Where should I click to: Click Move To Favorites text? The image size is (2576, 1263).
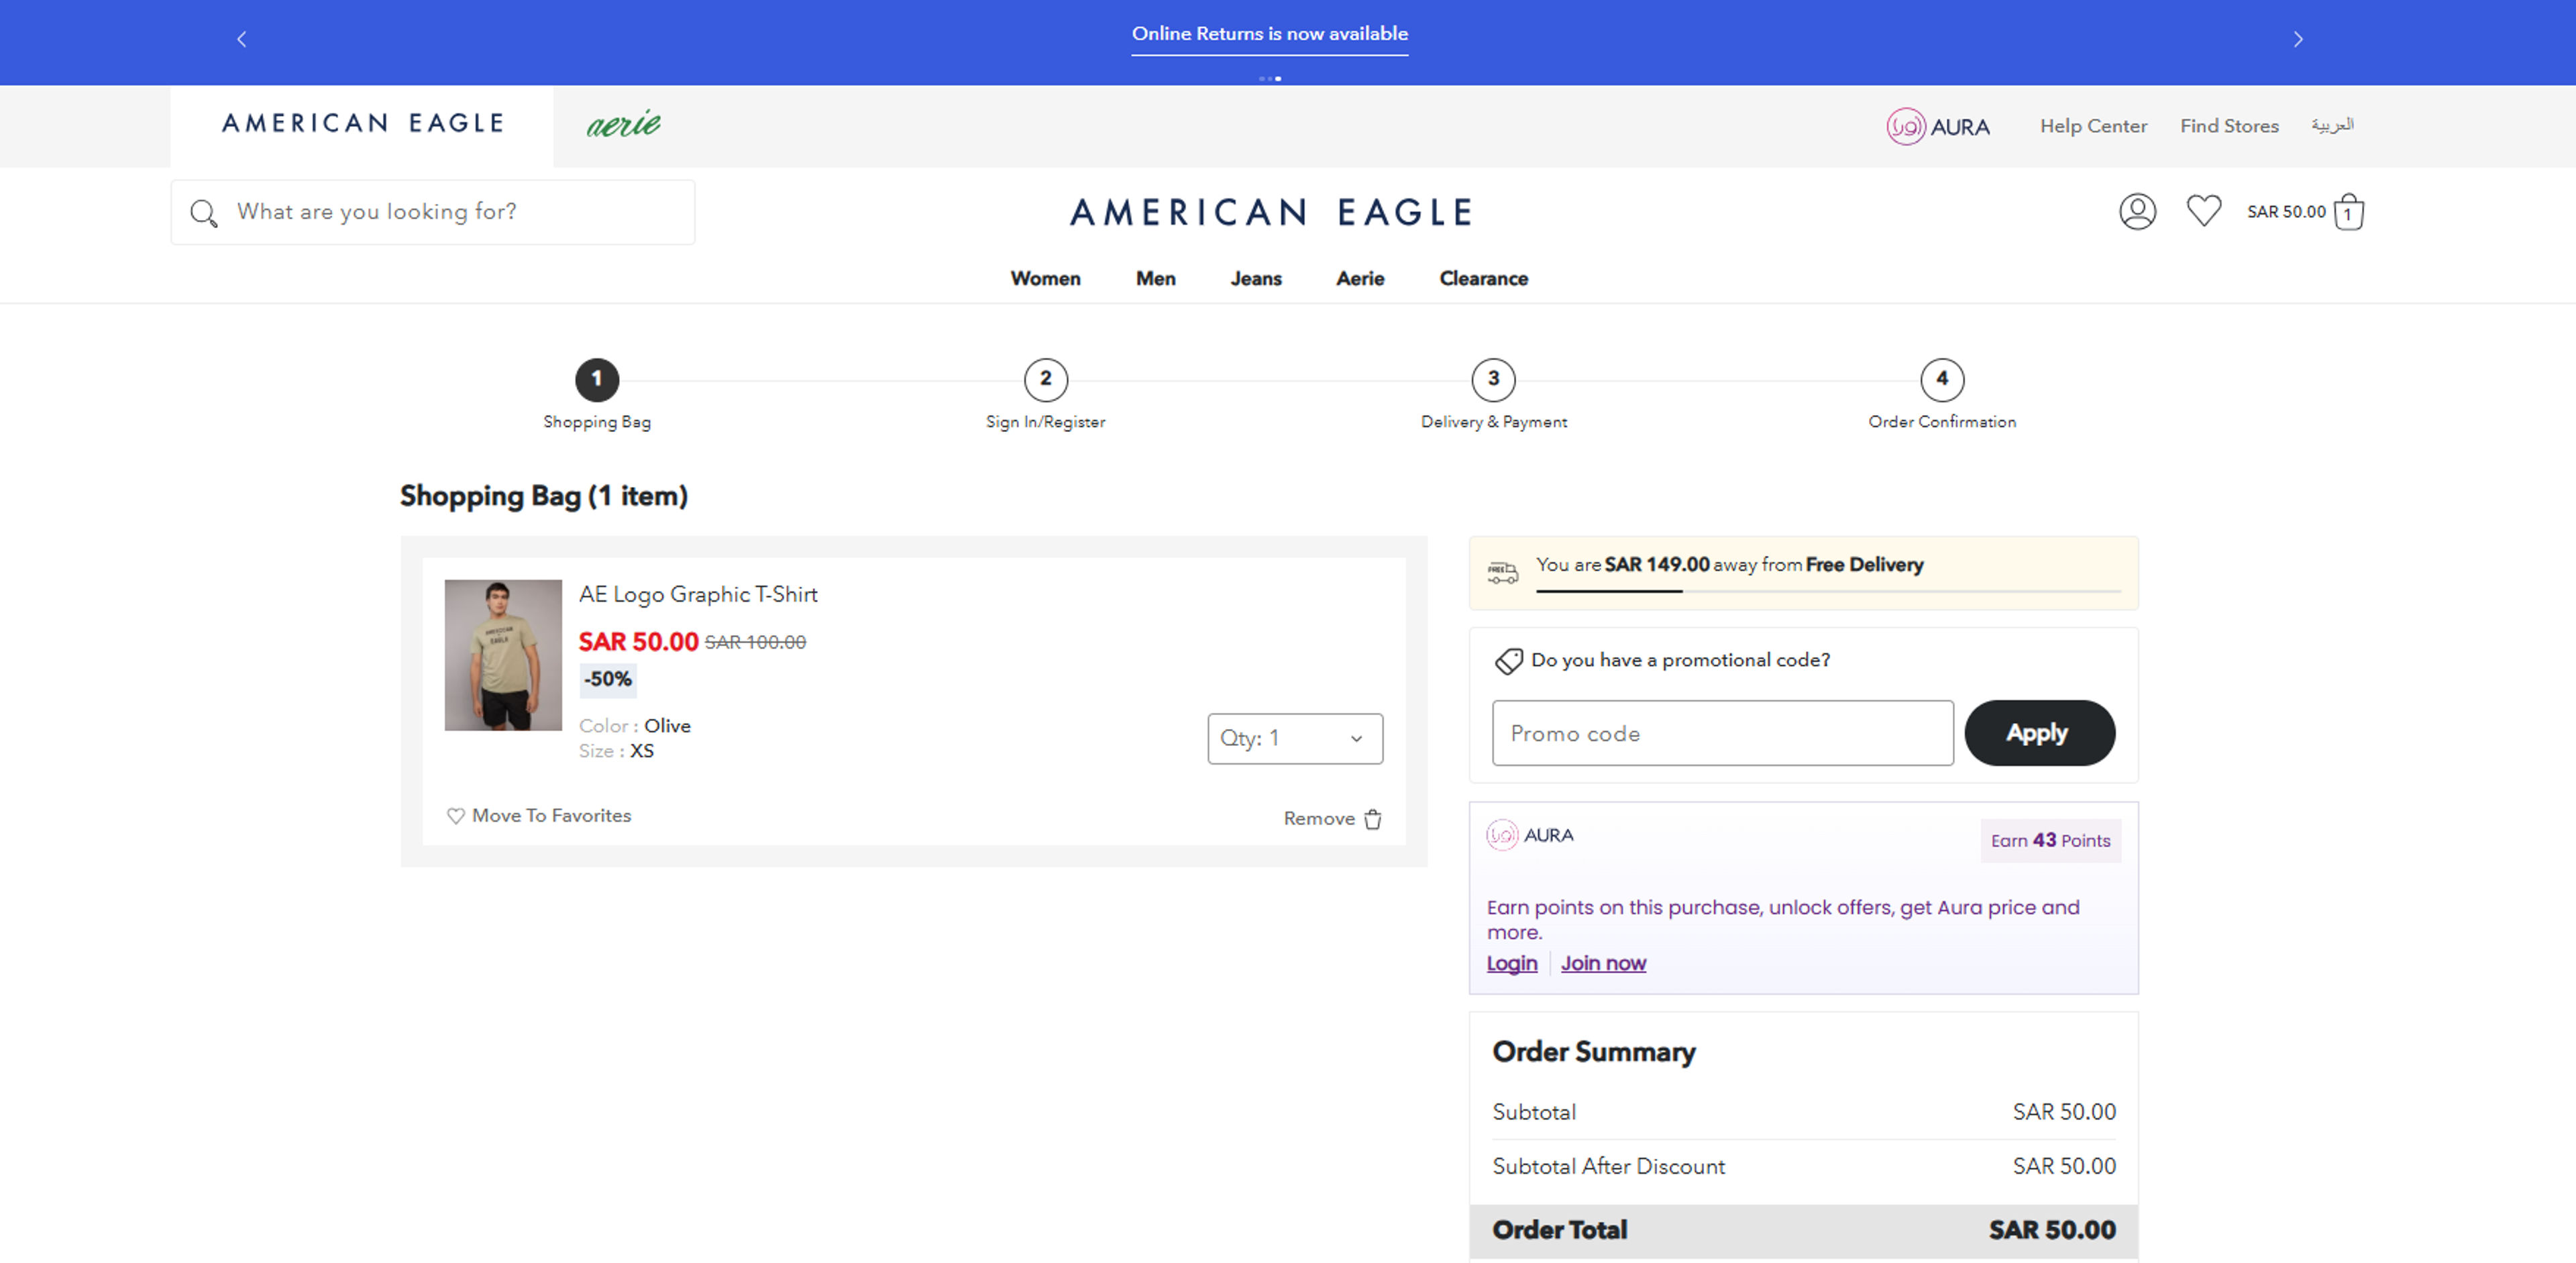pos(551,816)
